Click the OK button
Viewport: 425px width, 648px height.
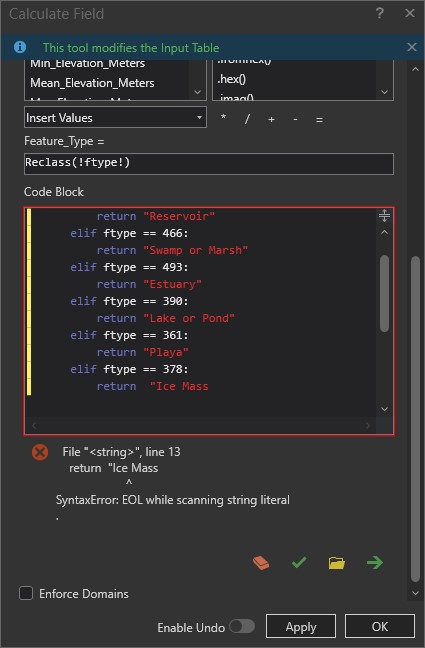point(380,627)
